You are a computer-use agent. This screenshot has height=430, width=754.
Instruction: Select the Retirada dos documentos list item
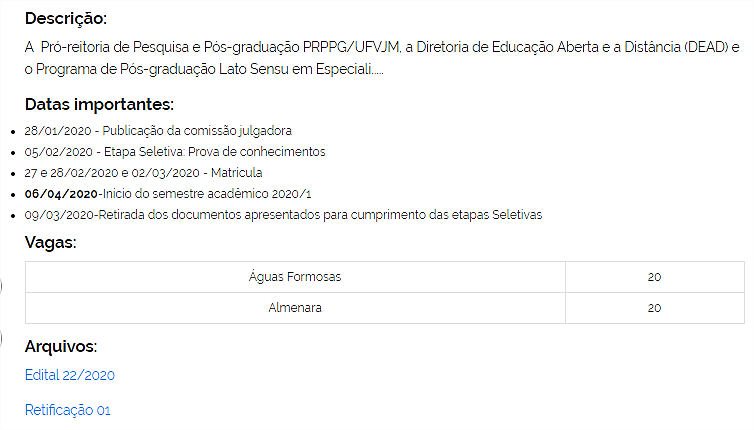[282, 215]
